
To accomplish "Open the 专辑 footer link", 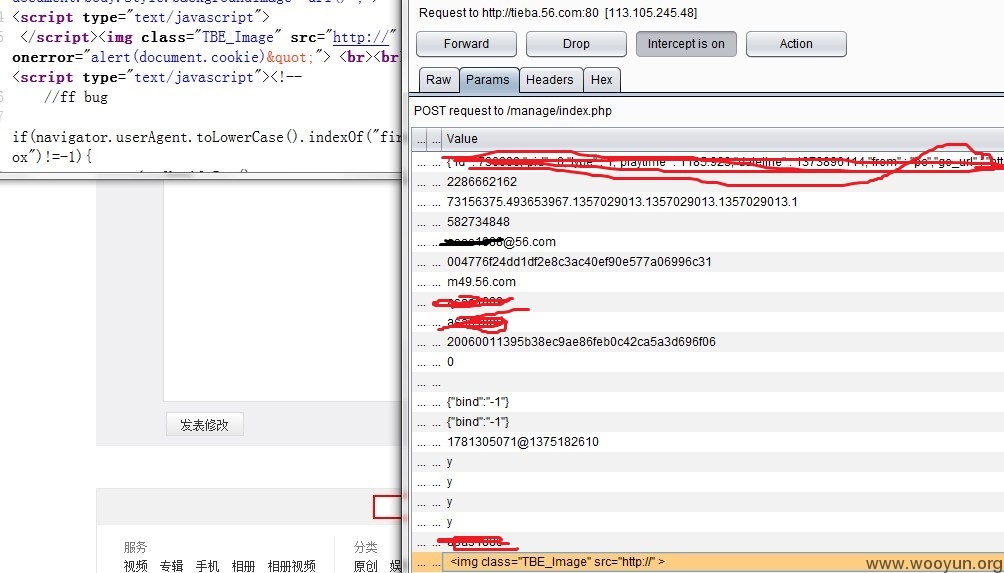I will tap(172, 566).
